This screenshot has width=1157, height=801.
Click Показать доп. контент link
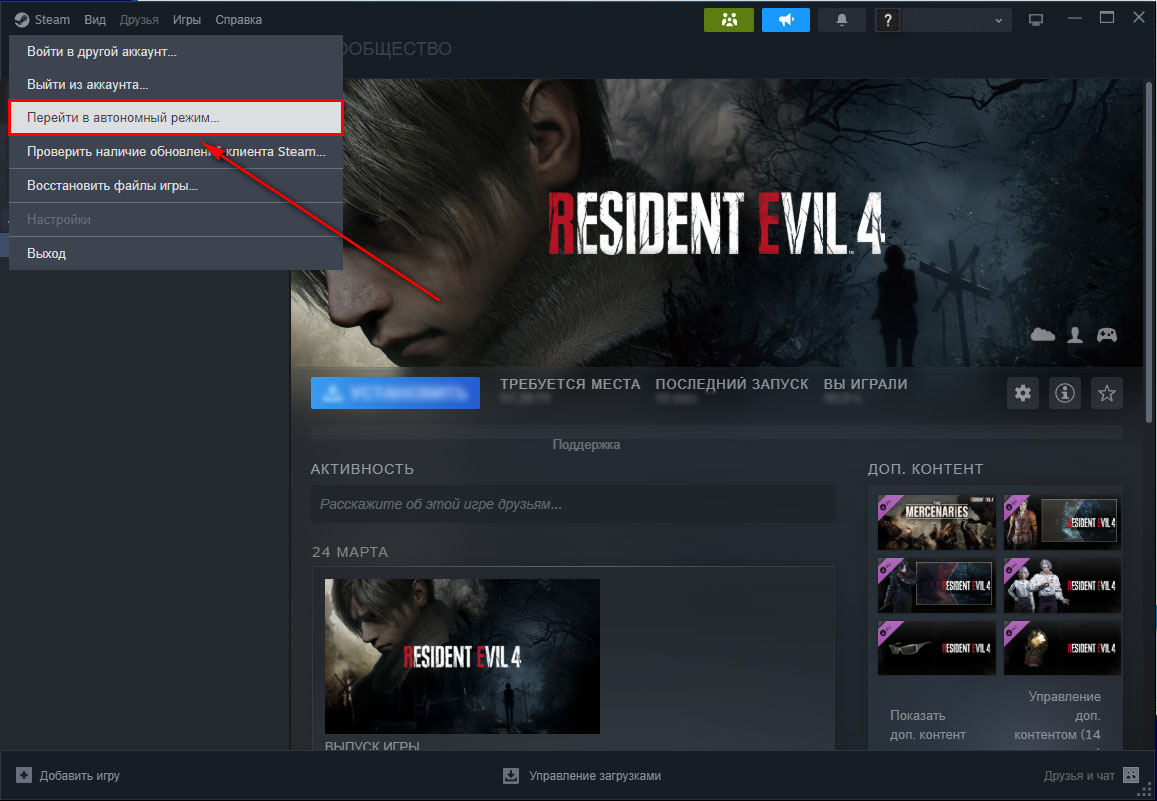tap(928, 725)
